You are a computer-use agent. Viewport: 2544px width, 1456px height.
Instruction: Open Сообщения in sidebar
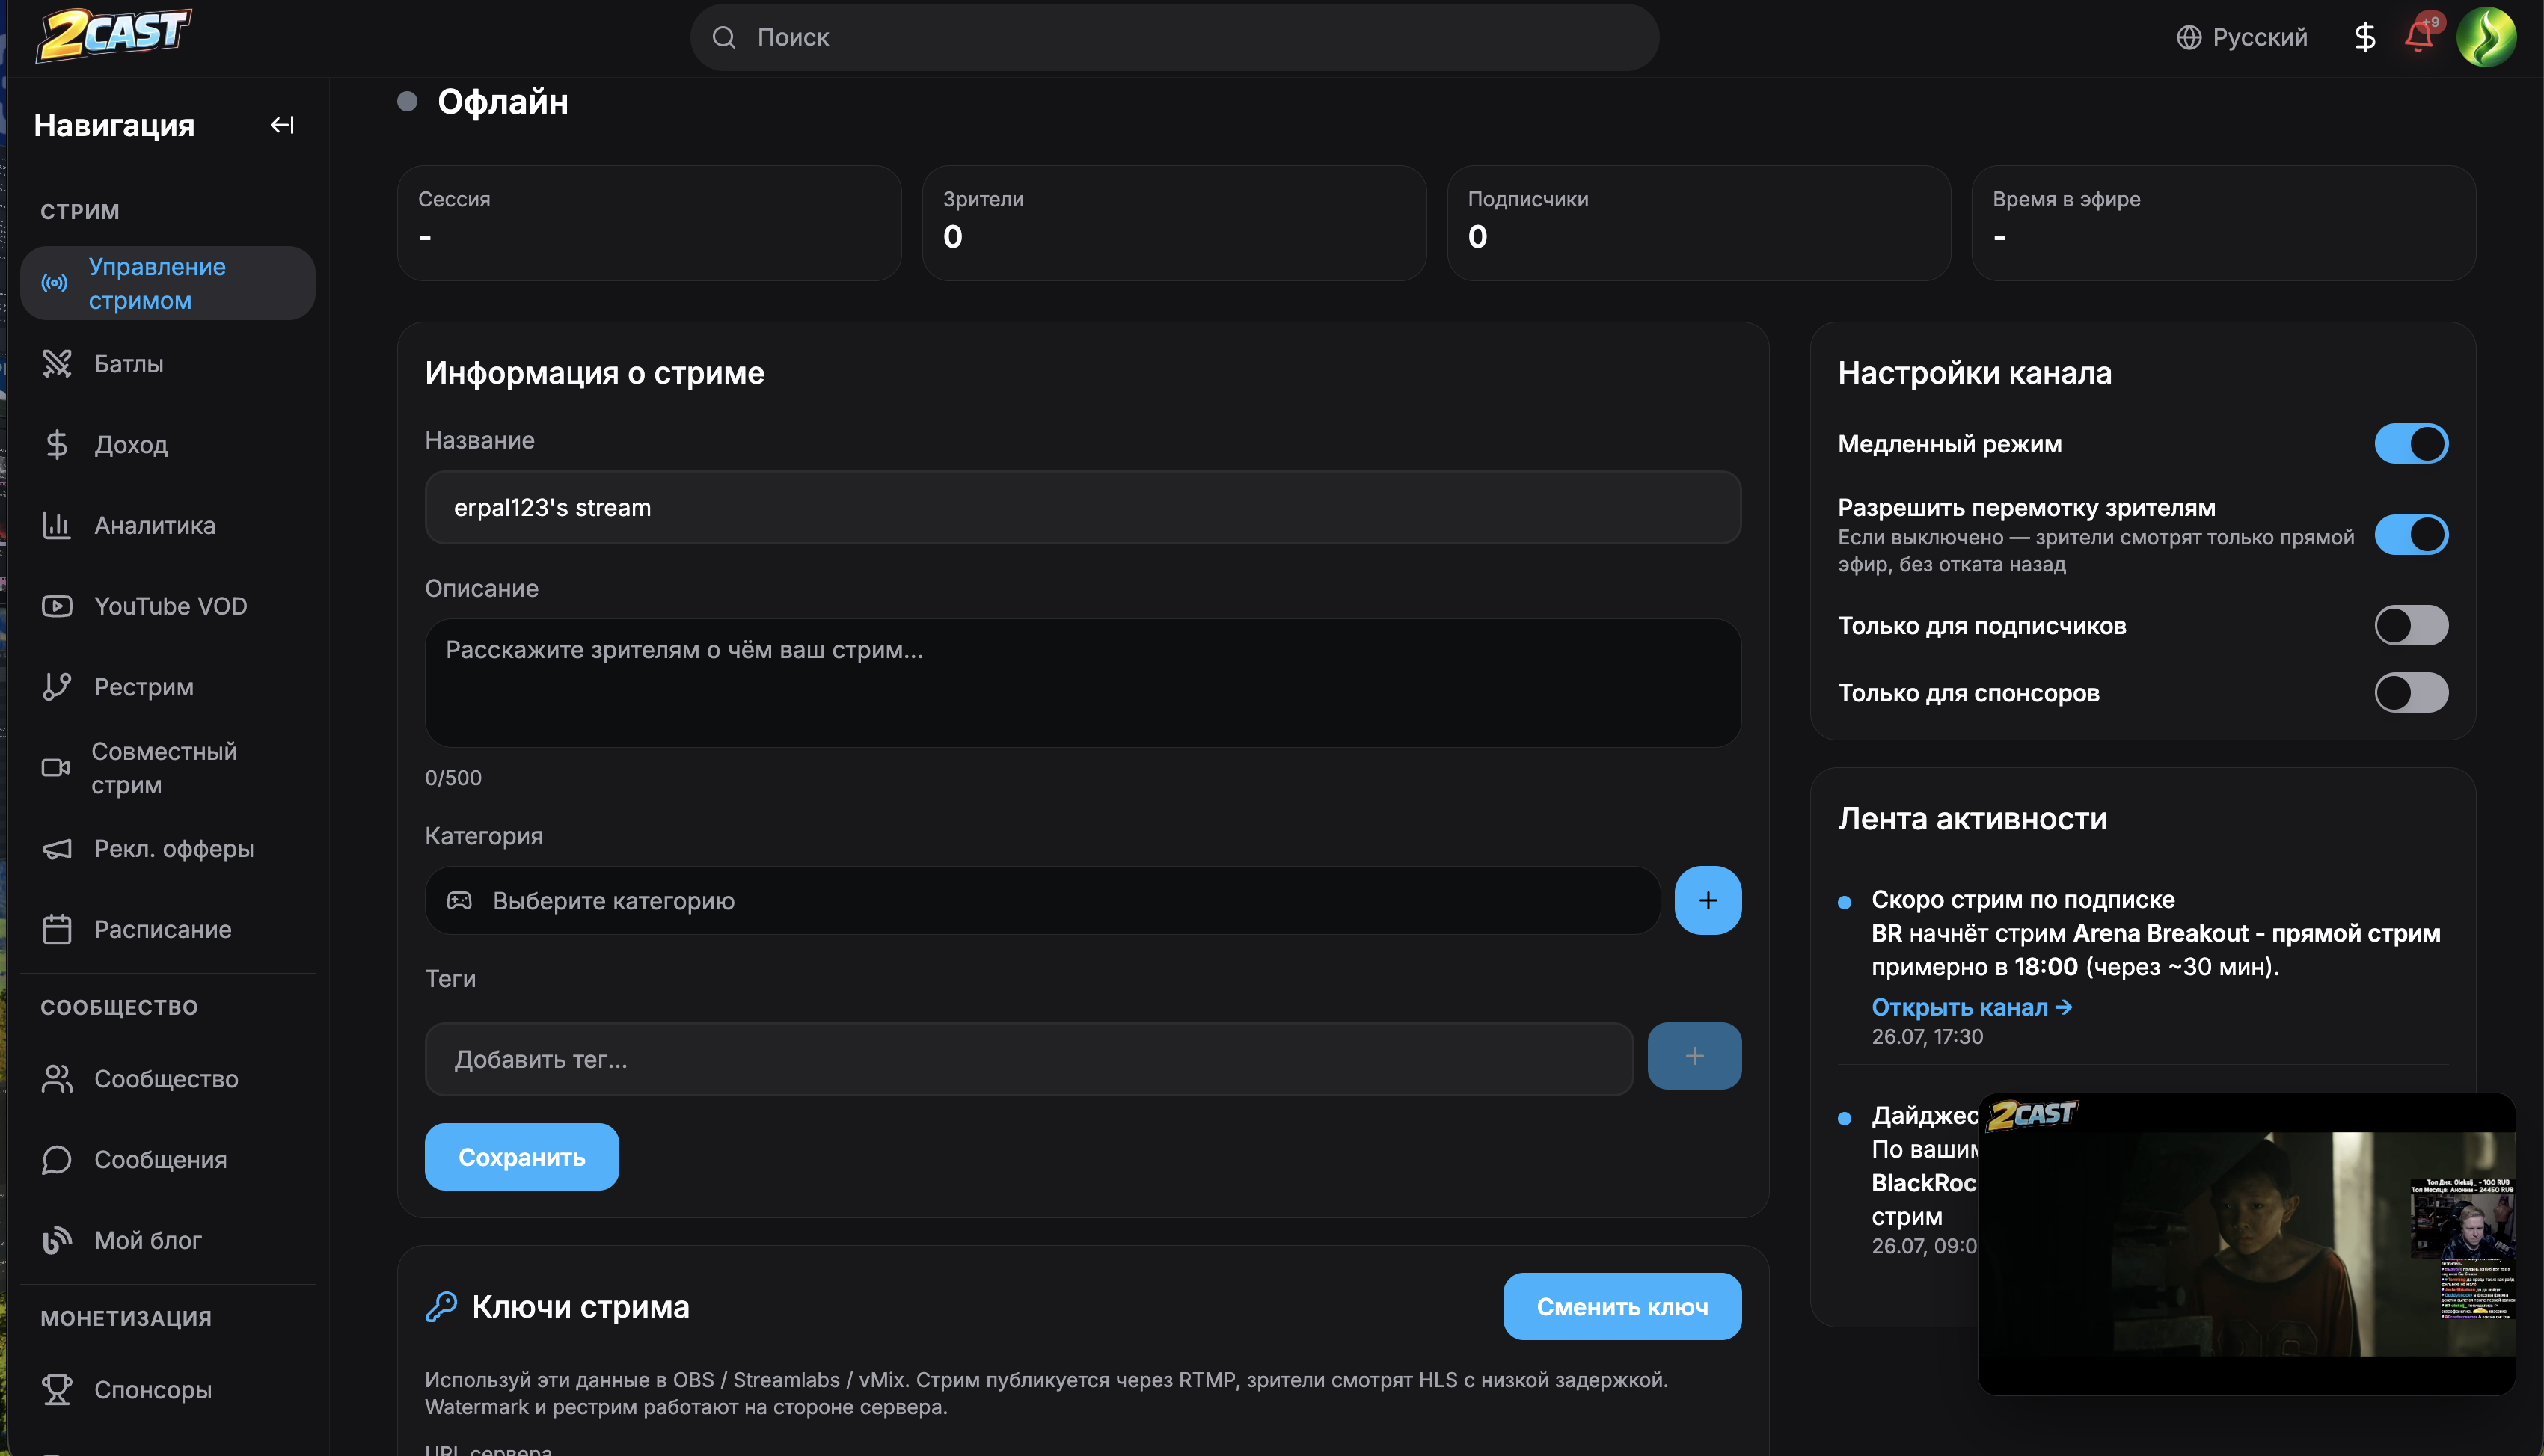coord(167,1159)
